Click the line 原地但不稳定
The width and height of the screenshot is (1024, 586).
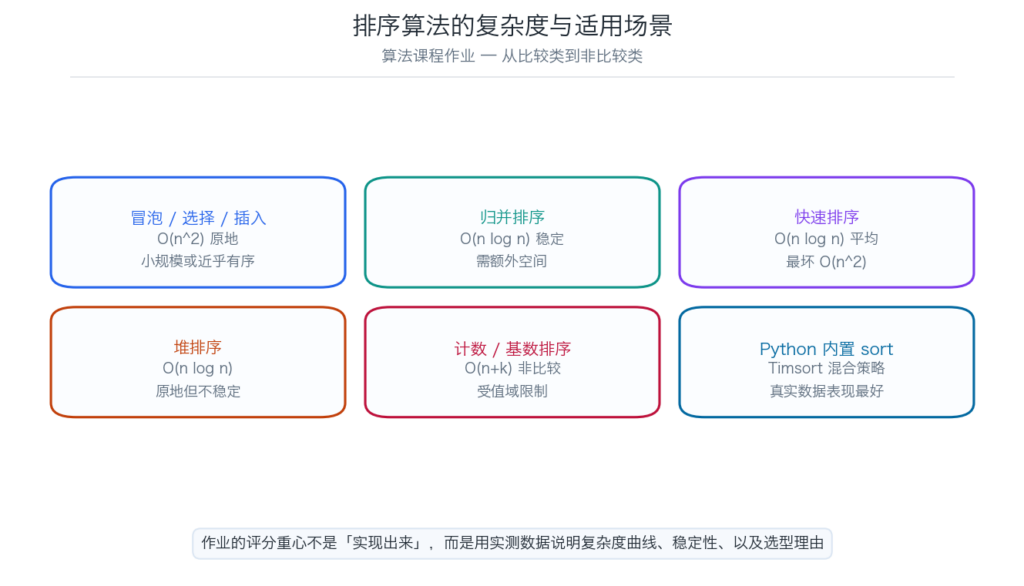pyautogui.click(x=198, y=391)
